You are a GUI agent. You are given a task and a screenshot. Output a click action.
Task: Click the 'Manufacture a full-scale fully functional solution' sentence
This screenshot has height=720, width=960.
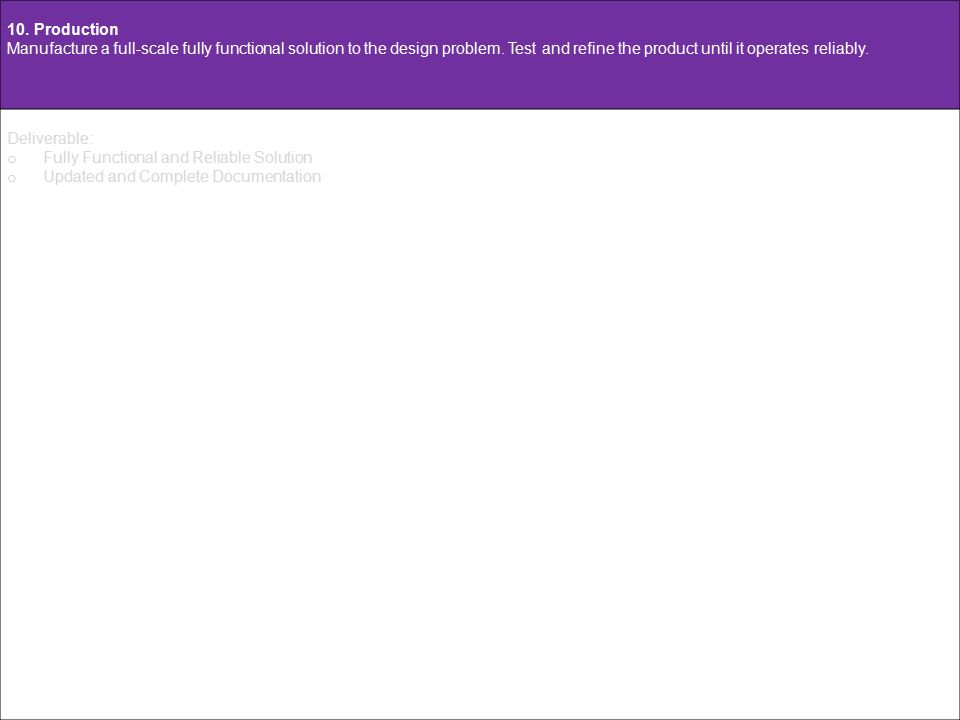[438, 49]
